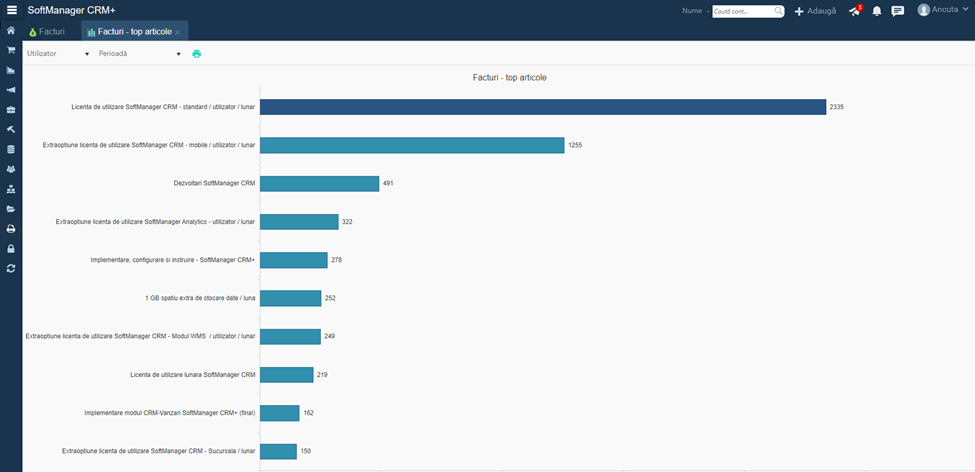Click label 'Licenta de utilizare lunara SoftManager CRM'
Screen dimensions: 975x472
193,374
